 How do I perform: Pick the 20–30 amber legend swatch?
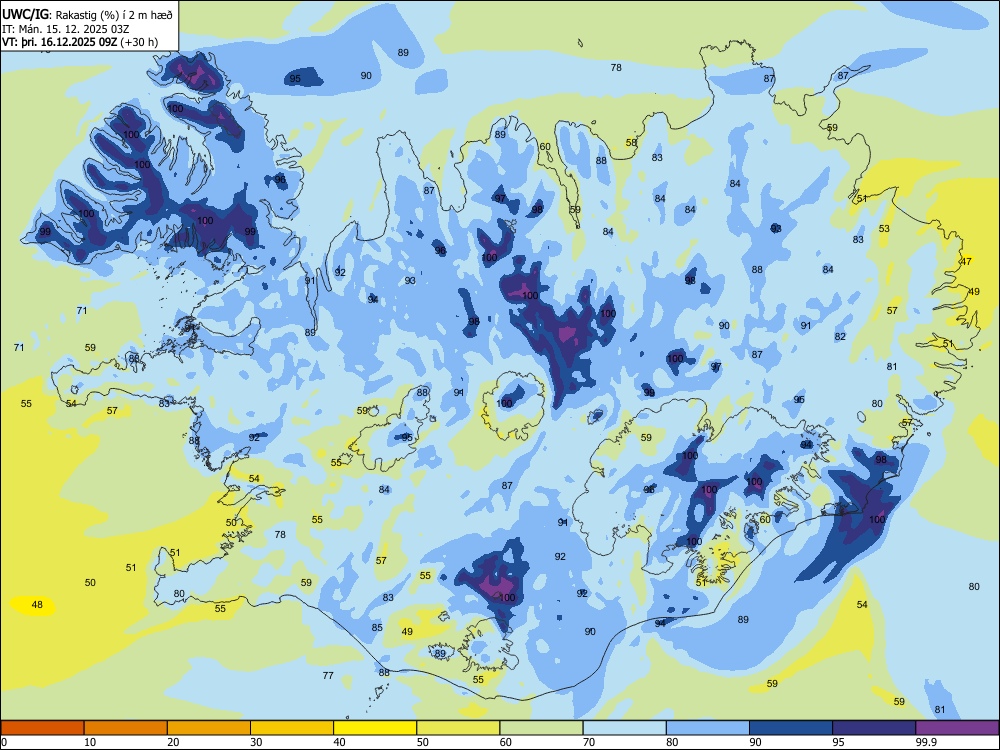[x=209, y=728]
